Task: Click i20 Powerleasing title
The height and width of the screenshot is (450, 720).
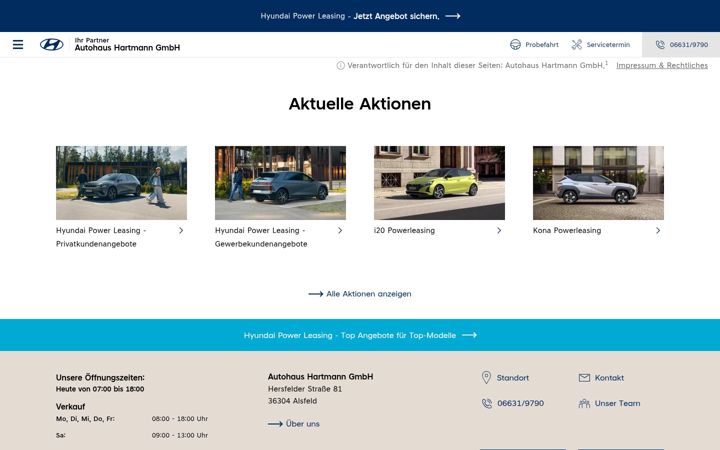Action: click(x=404, y=231)
